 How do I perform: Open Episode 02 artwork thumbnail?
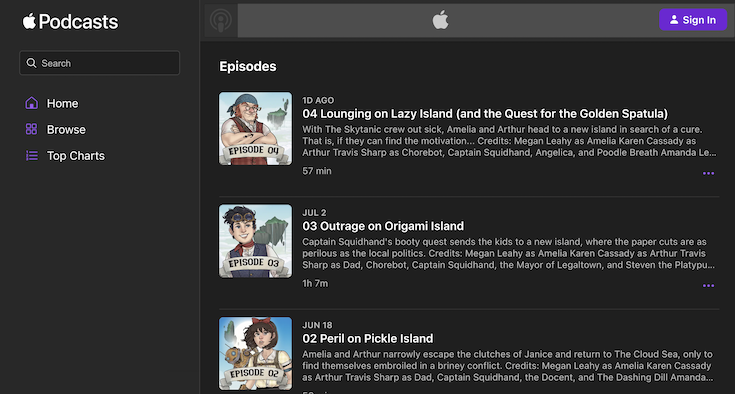[255, 353]
